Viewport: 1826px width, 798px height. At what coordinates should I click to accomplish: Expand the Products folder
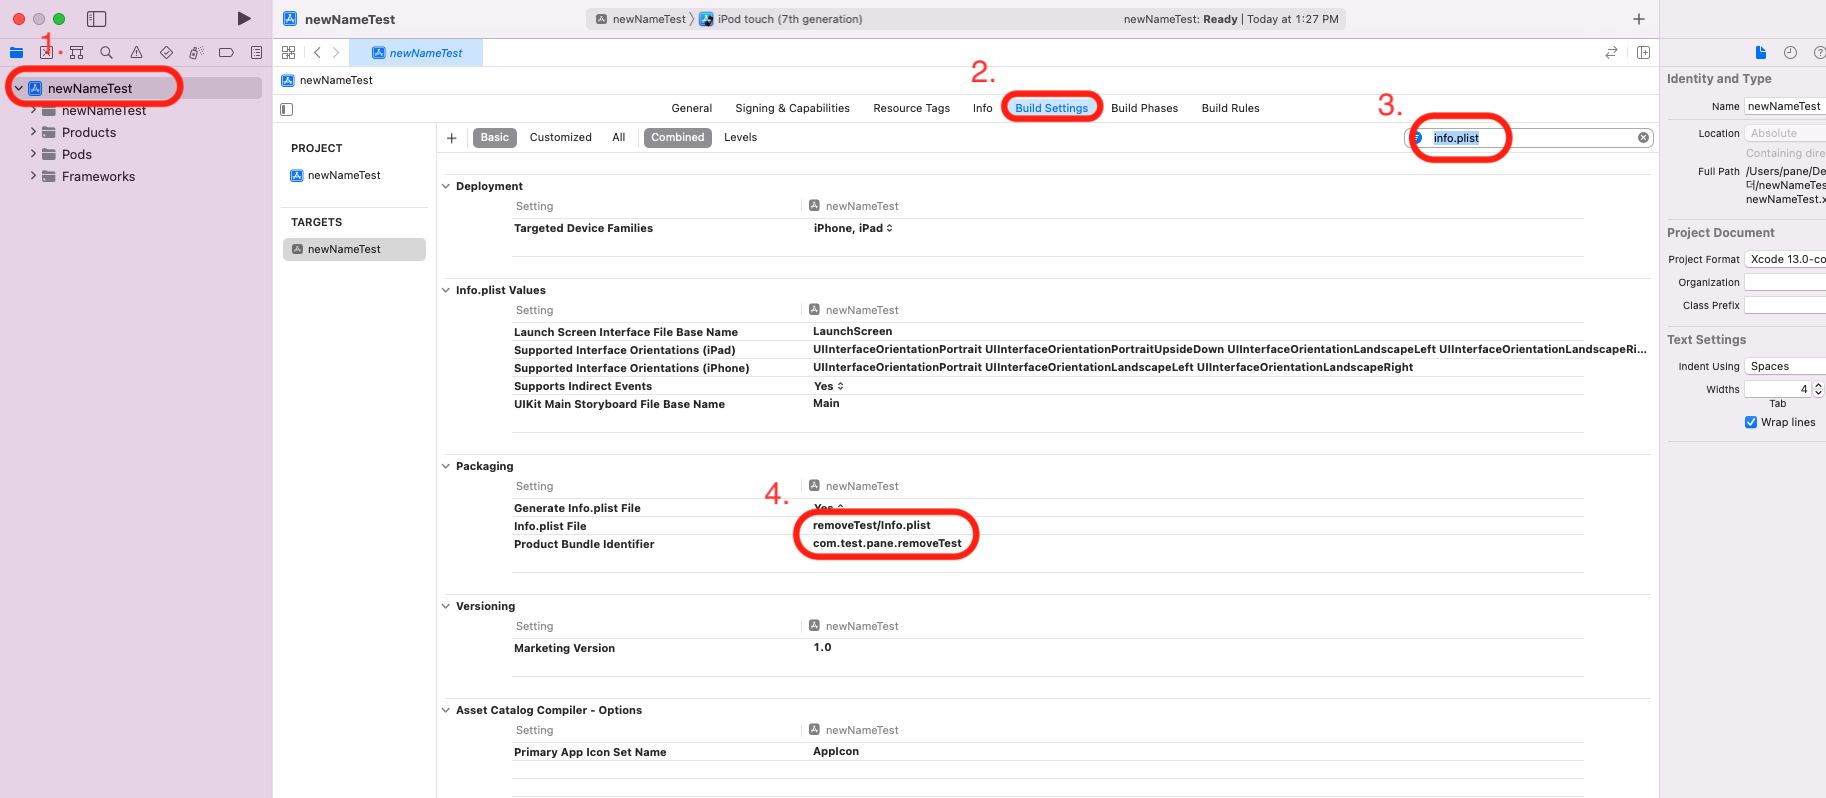tap(33, 132)
